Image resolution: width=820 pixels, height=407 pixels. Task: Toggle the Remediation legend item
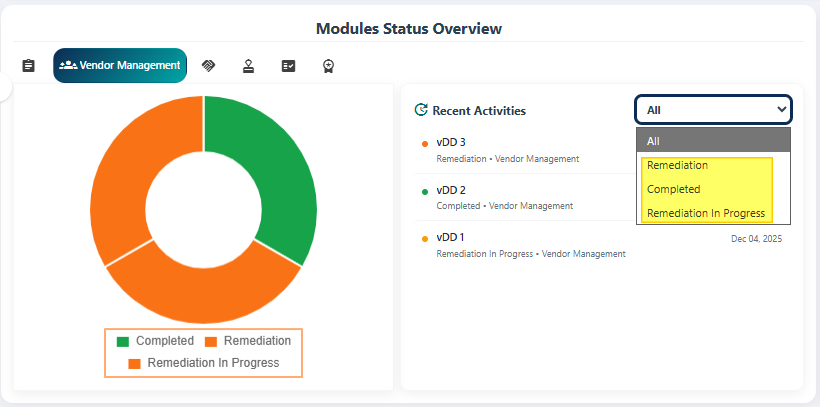coord(248,341)
